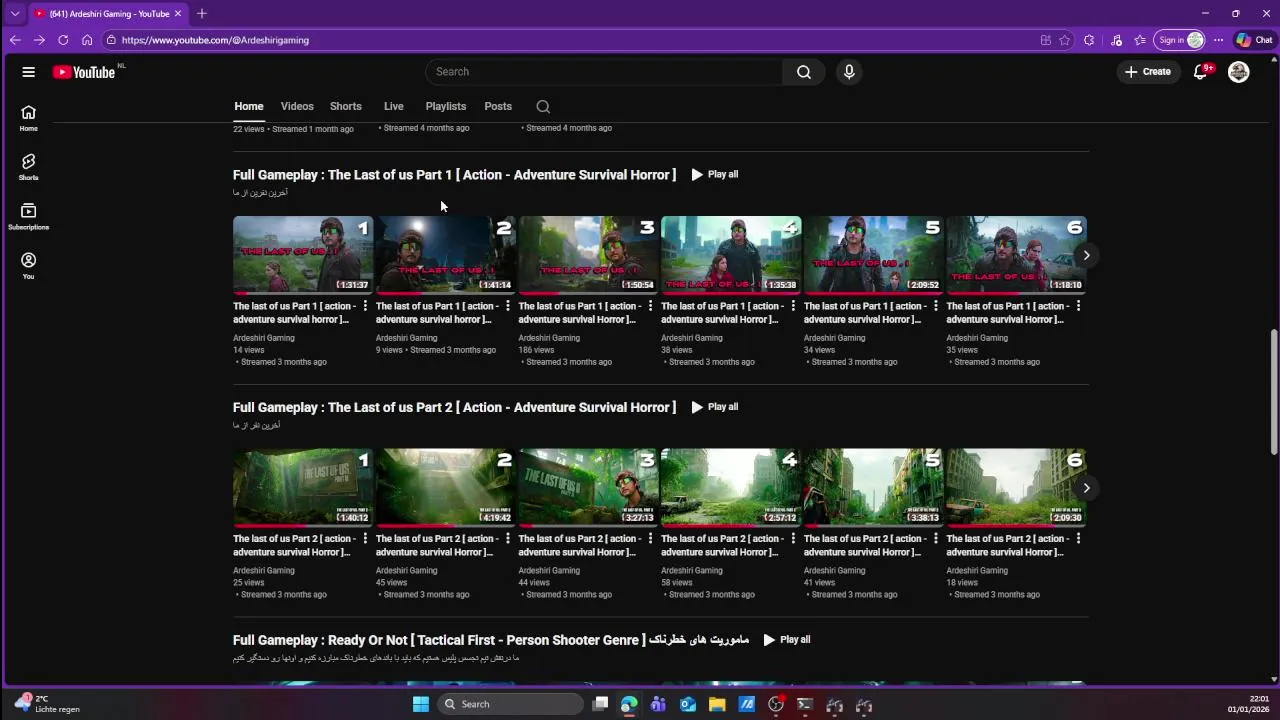Open options menu for Part 2 video 1
1280x720 pixels.
point(365,539)
